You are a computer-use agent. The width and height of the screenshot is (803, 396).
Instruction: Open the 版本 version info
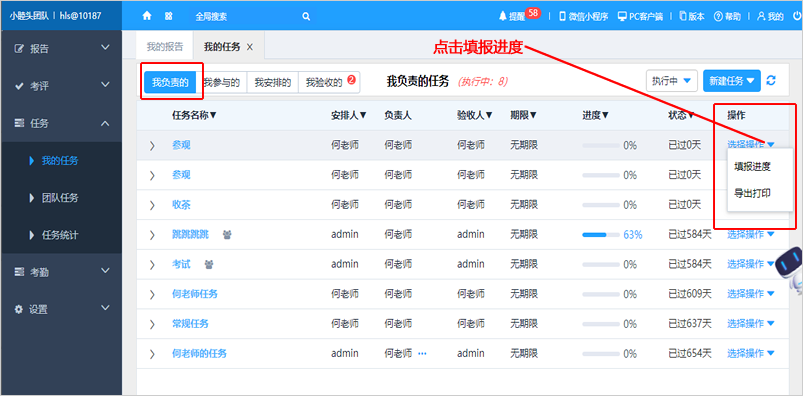click(692, 16)
